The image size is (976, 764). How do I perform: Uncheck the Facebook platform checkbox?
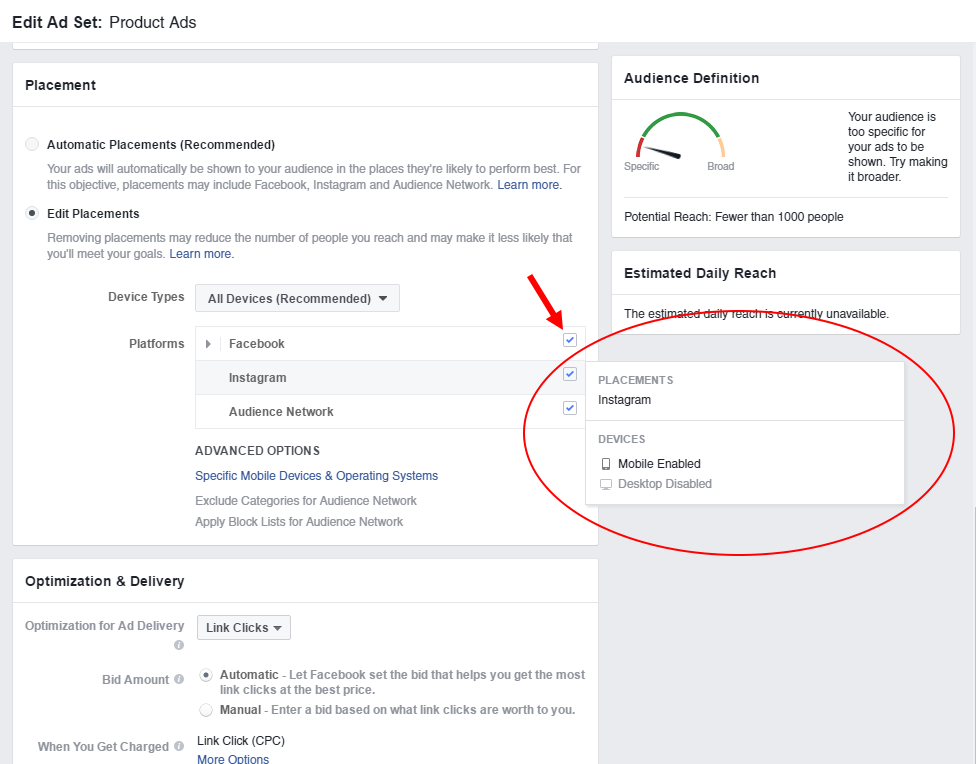tap(570, 340)
